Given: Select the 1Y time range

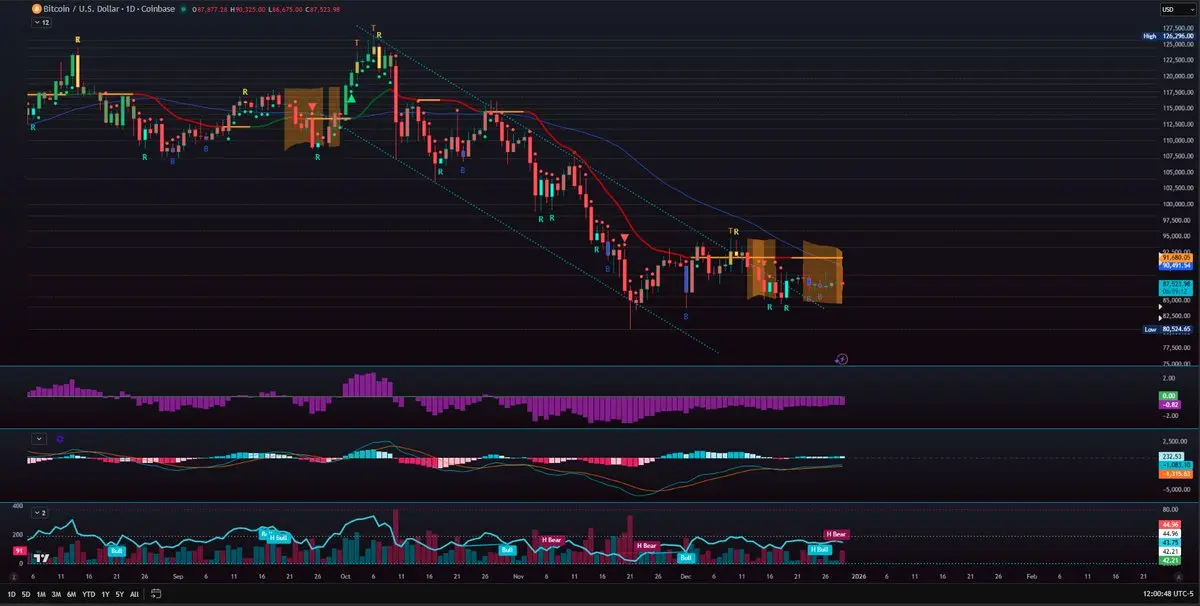Looking at the screenshot, I should [x=106, y=594].
